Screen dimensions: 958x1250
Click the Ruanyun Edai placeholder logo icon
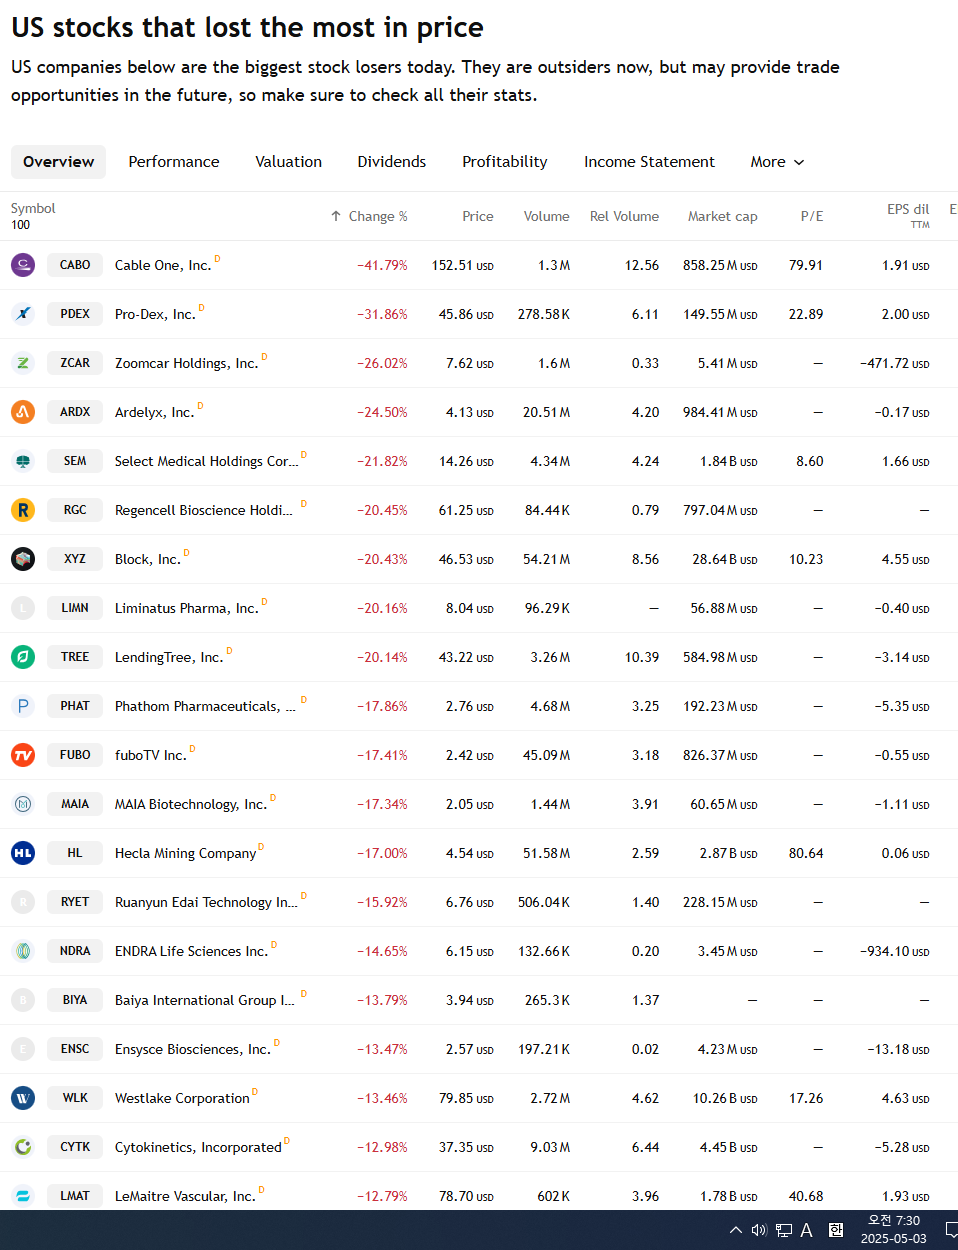tap(23, 902)
